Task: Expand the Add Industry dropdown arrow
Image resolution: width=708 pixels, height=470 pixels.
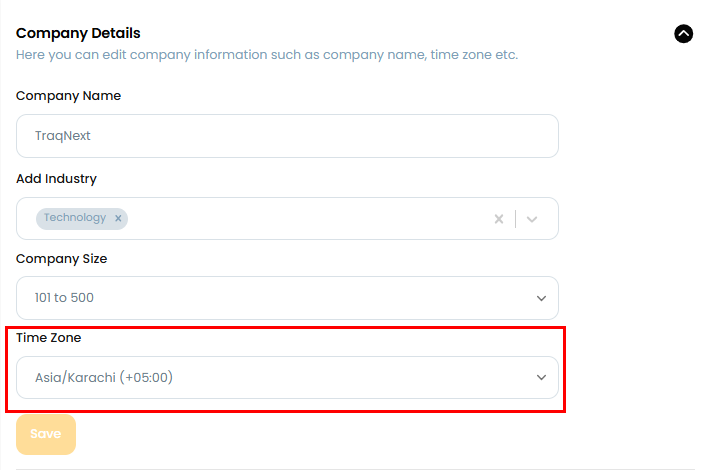Action: point(532,219)
